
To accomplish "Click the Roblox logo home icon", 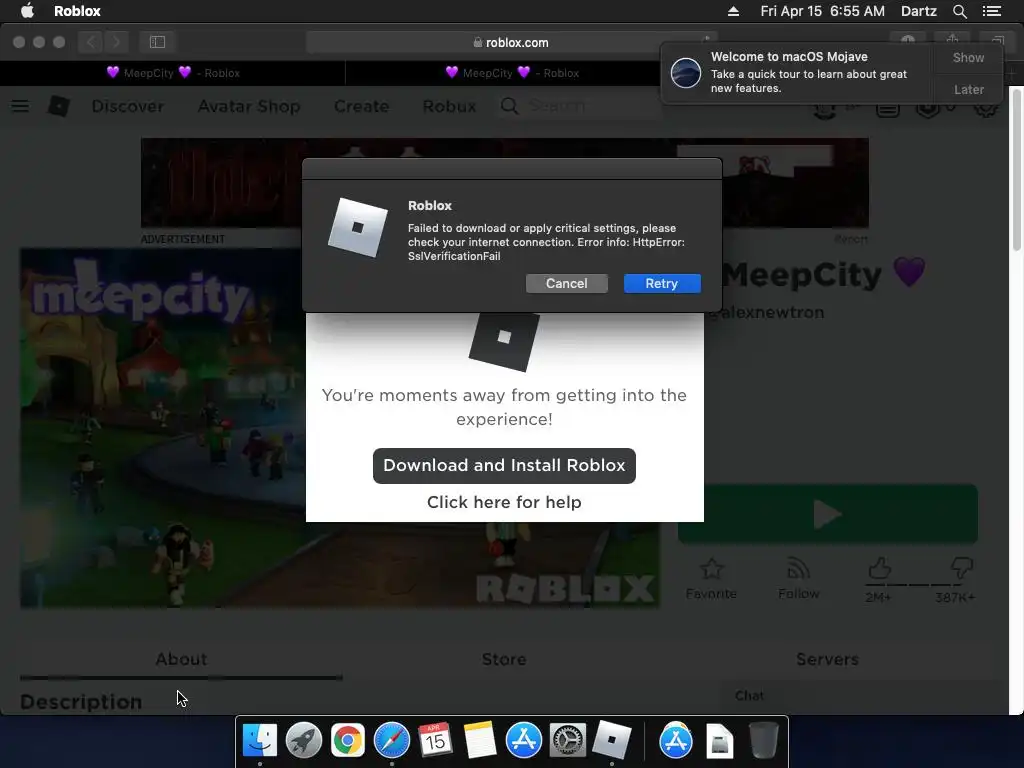I will 59,106.
